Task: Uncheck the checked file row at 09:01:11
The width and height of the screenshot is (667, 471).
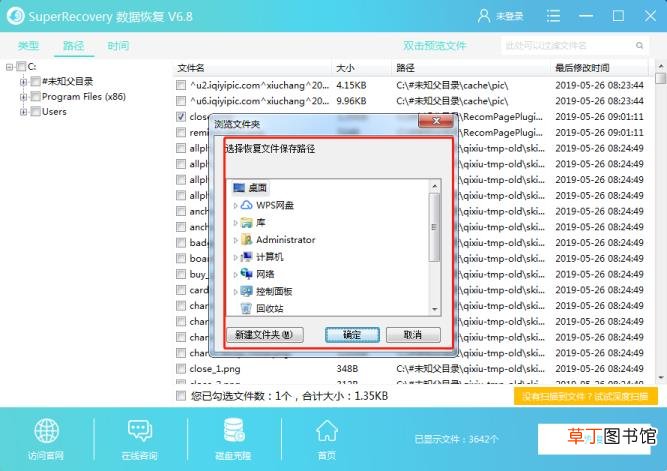Action: (181, 117)
